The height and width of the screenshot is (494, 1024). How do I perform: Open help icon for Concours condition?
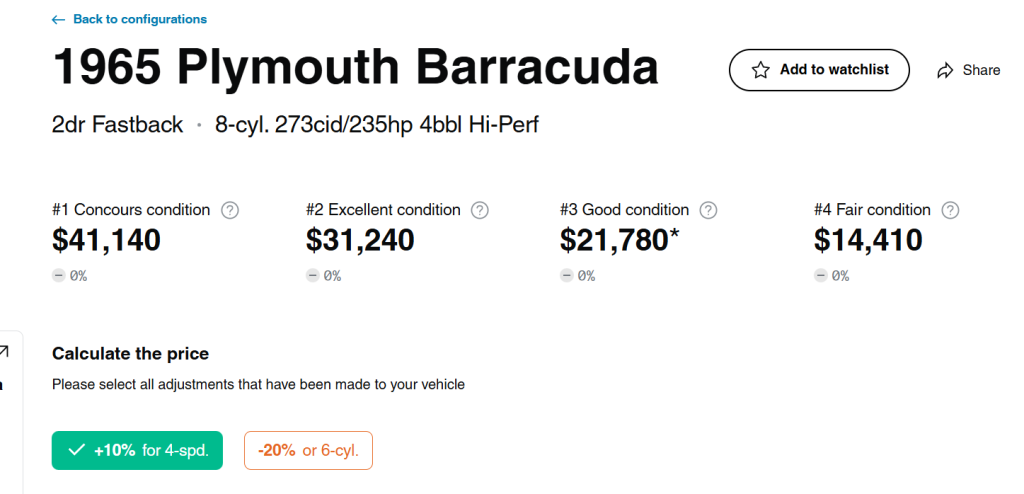click(x=230, y=210)
